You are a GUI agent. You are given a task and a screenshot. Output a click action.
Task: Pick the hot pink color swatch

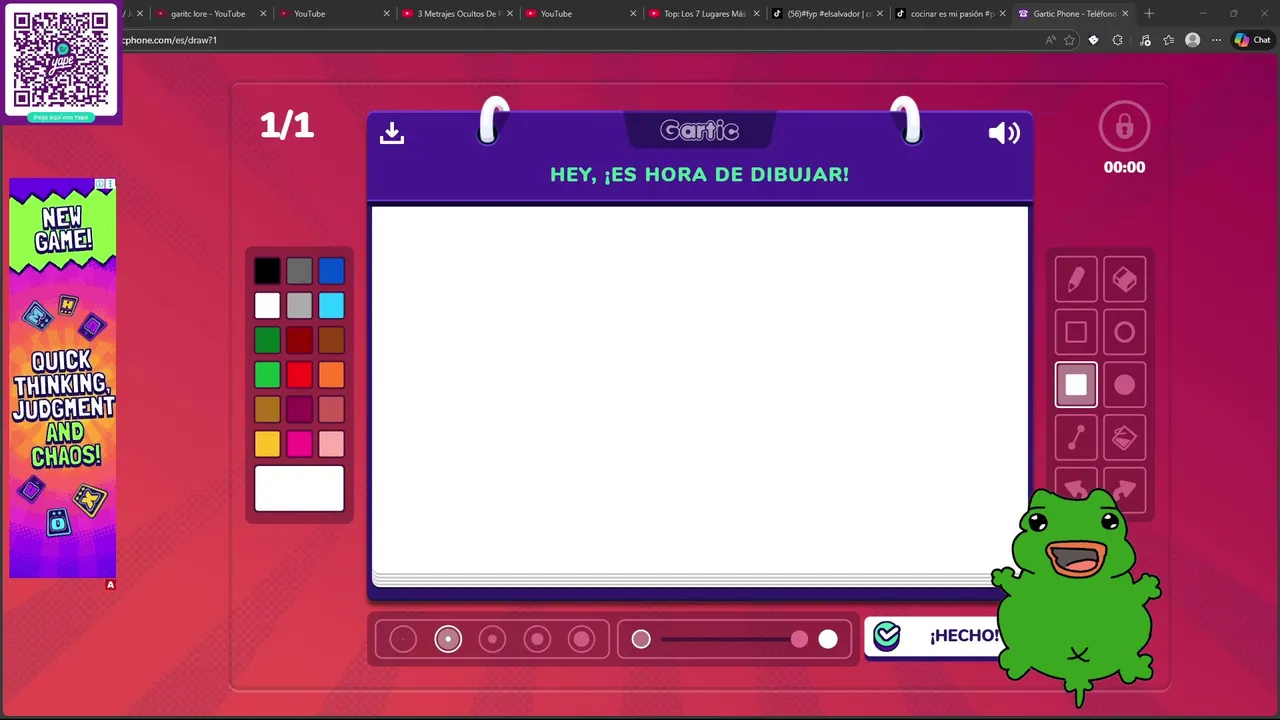(299, 444)
